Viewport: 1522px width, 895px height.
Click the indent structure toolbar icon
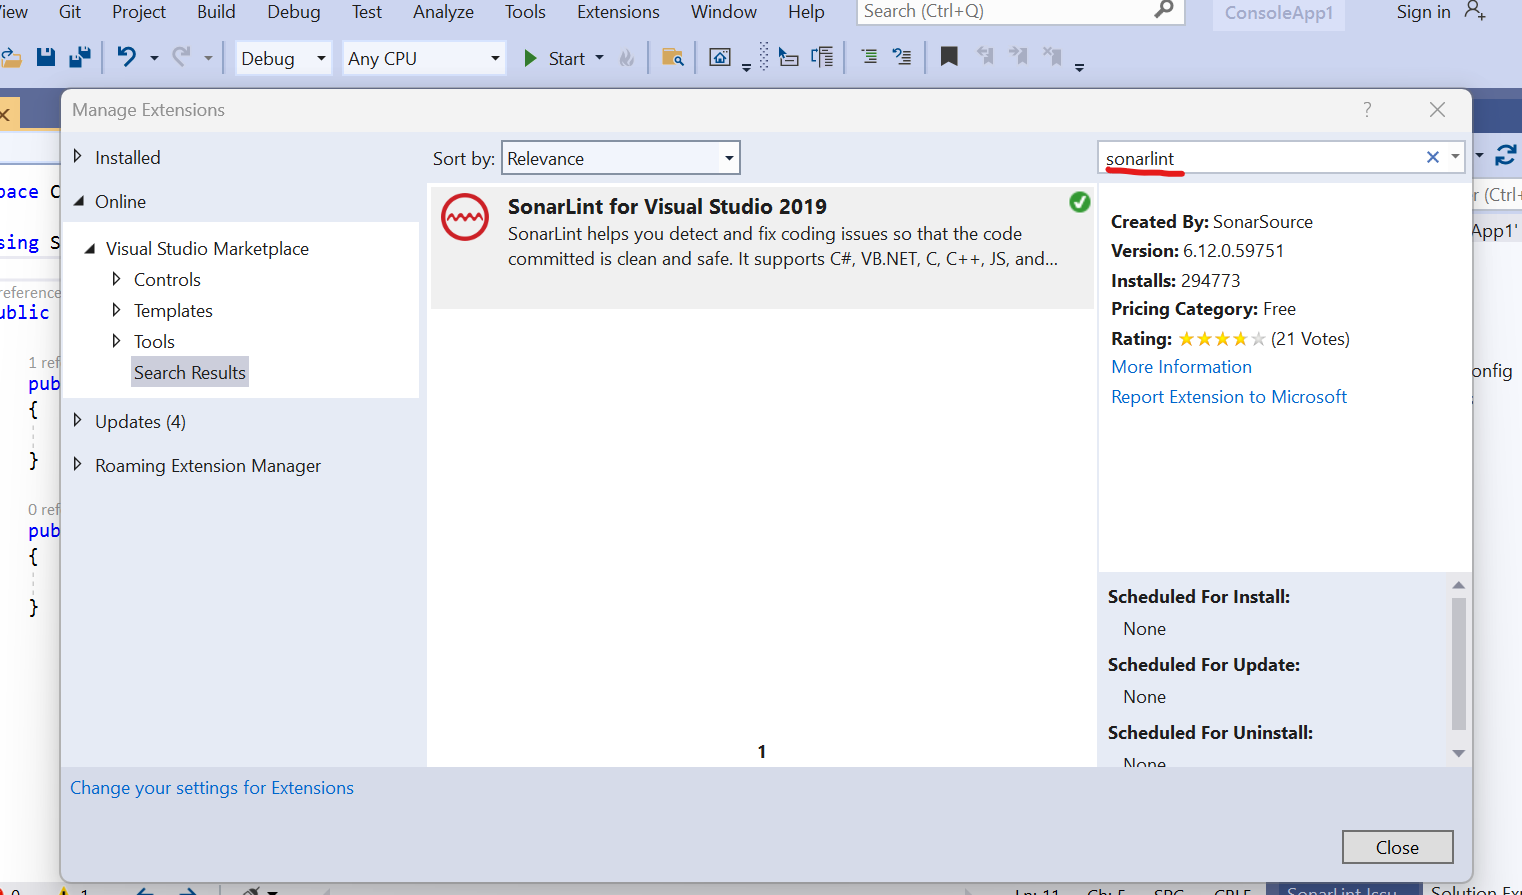pos(788,57)
